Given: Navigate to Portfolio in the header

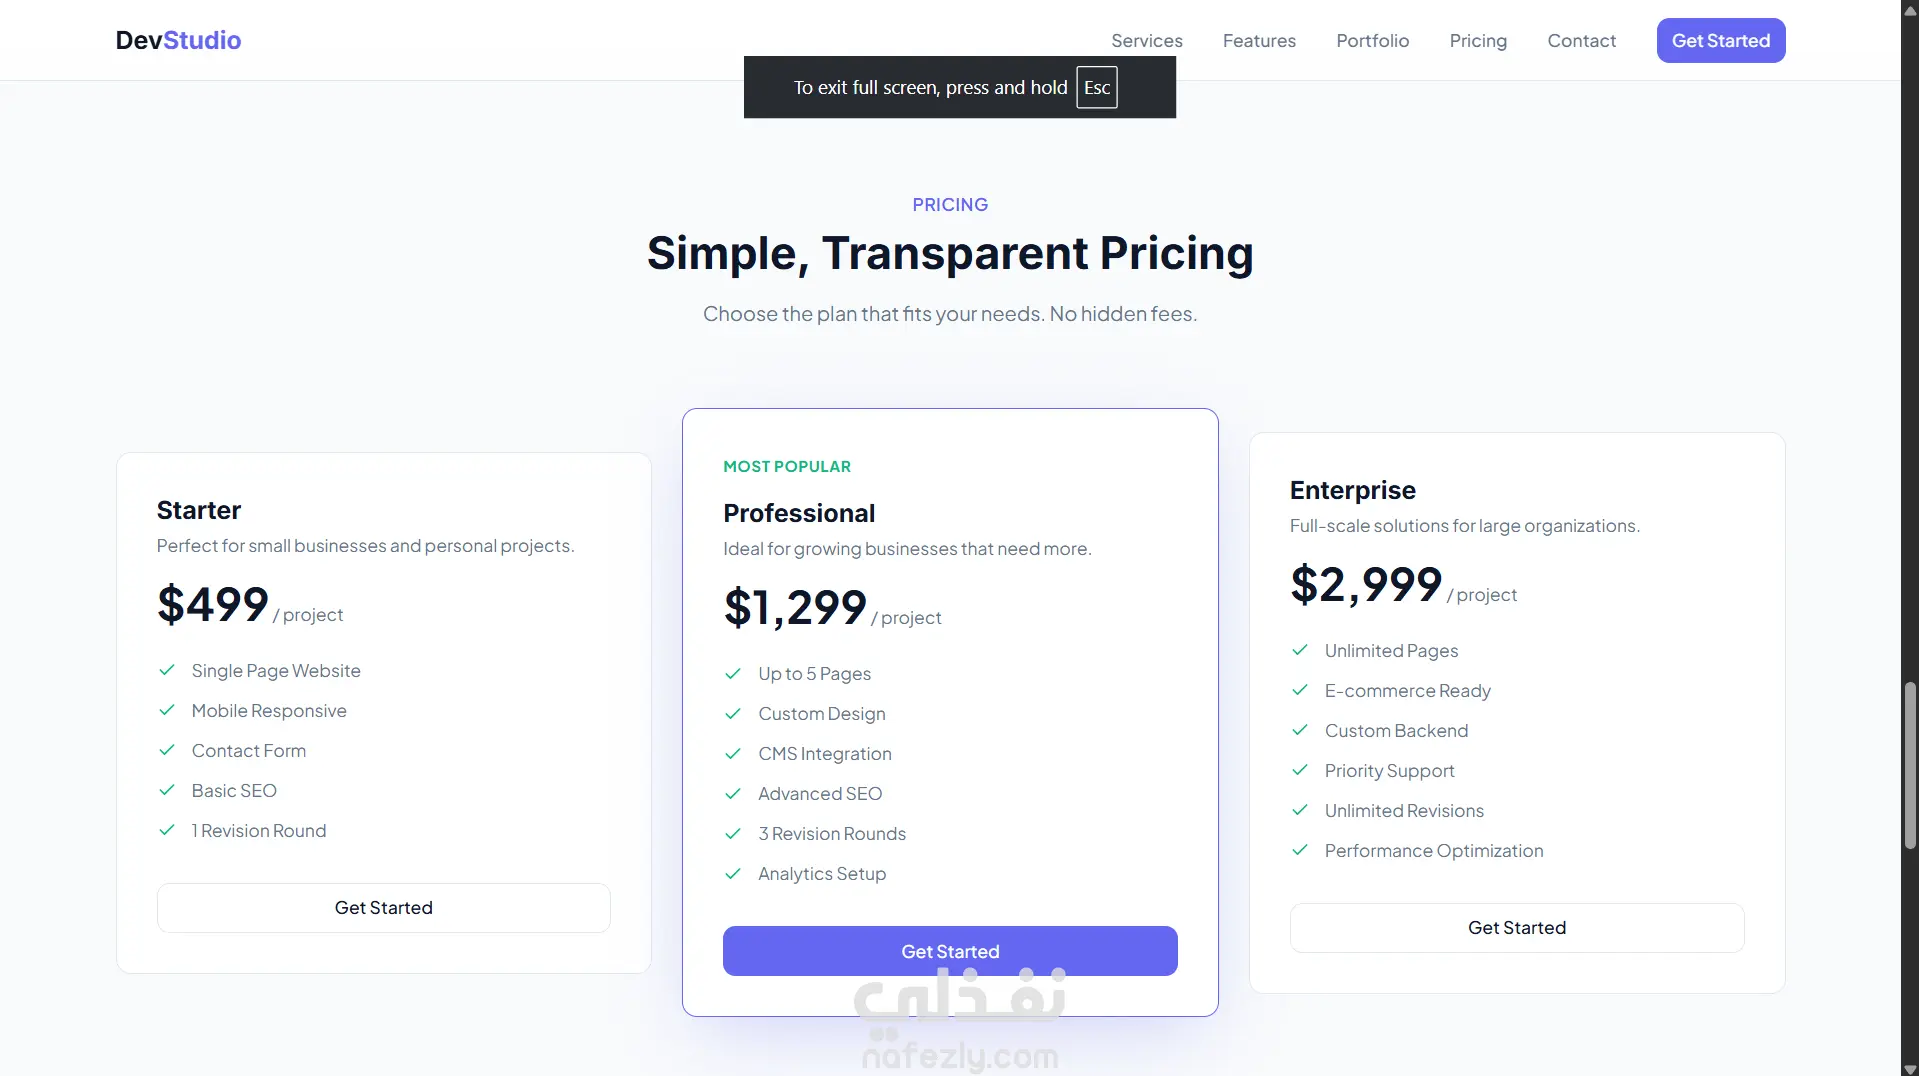Looking at the screenshot, I should 1373,41.
